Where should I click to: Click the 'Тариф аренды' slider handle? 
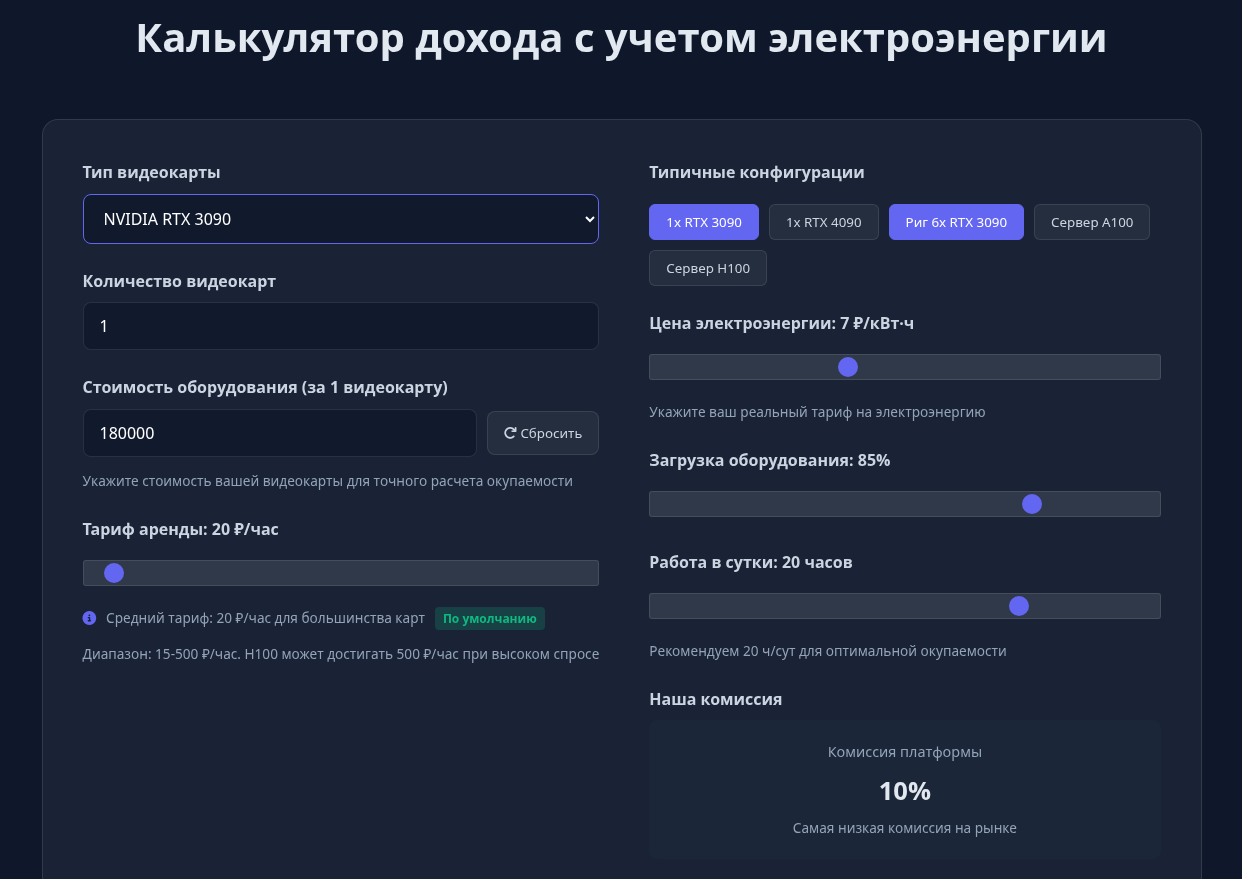coord(114,573)
